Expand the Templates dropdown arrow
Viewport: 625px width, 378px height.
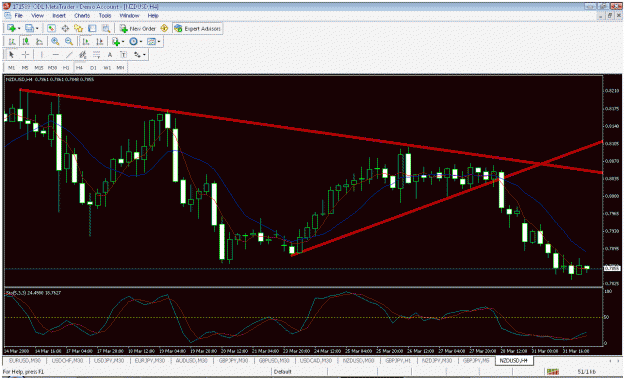(x=159, y=42)
